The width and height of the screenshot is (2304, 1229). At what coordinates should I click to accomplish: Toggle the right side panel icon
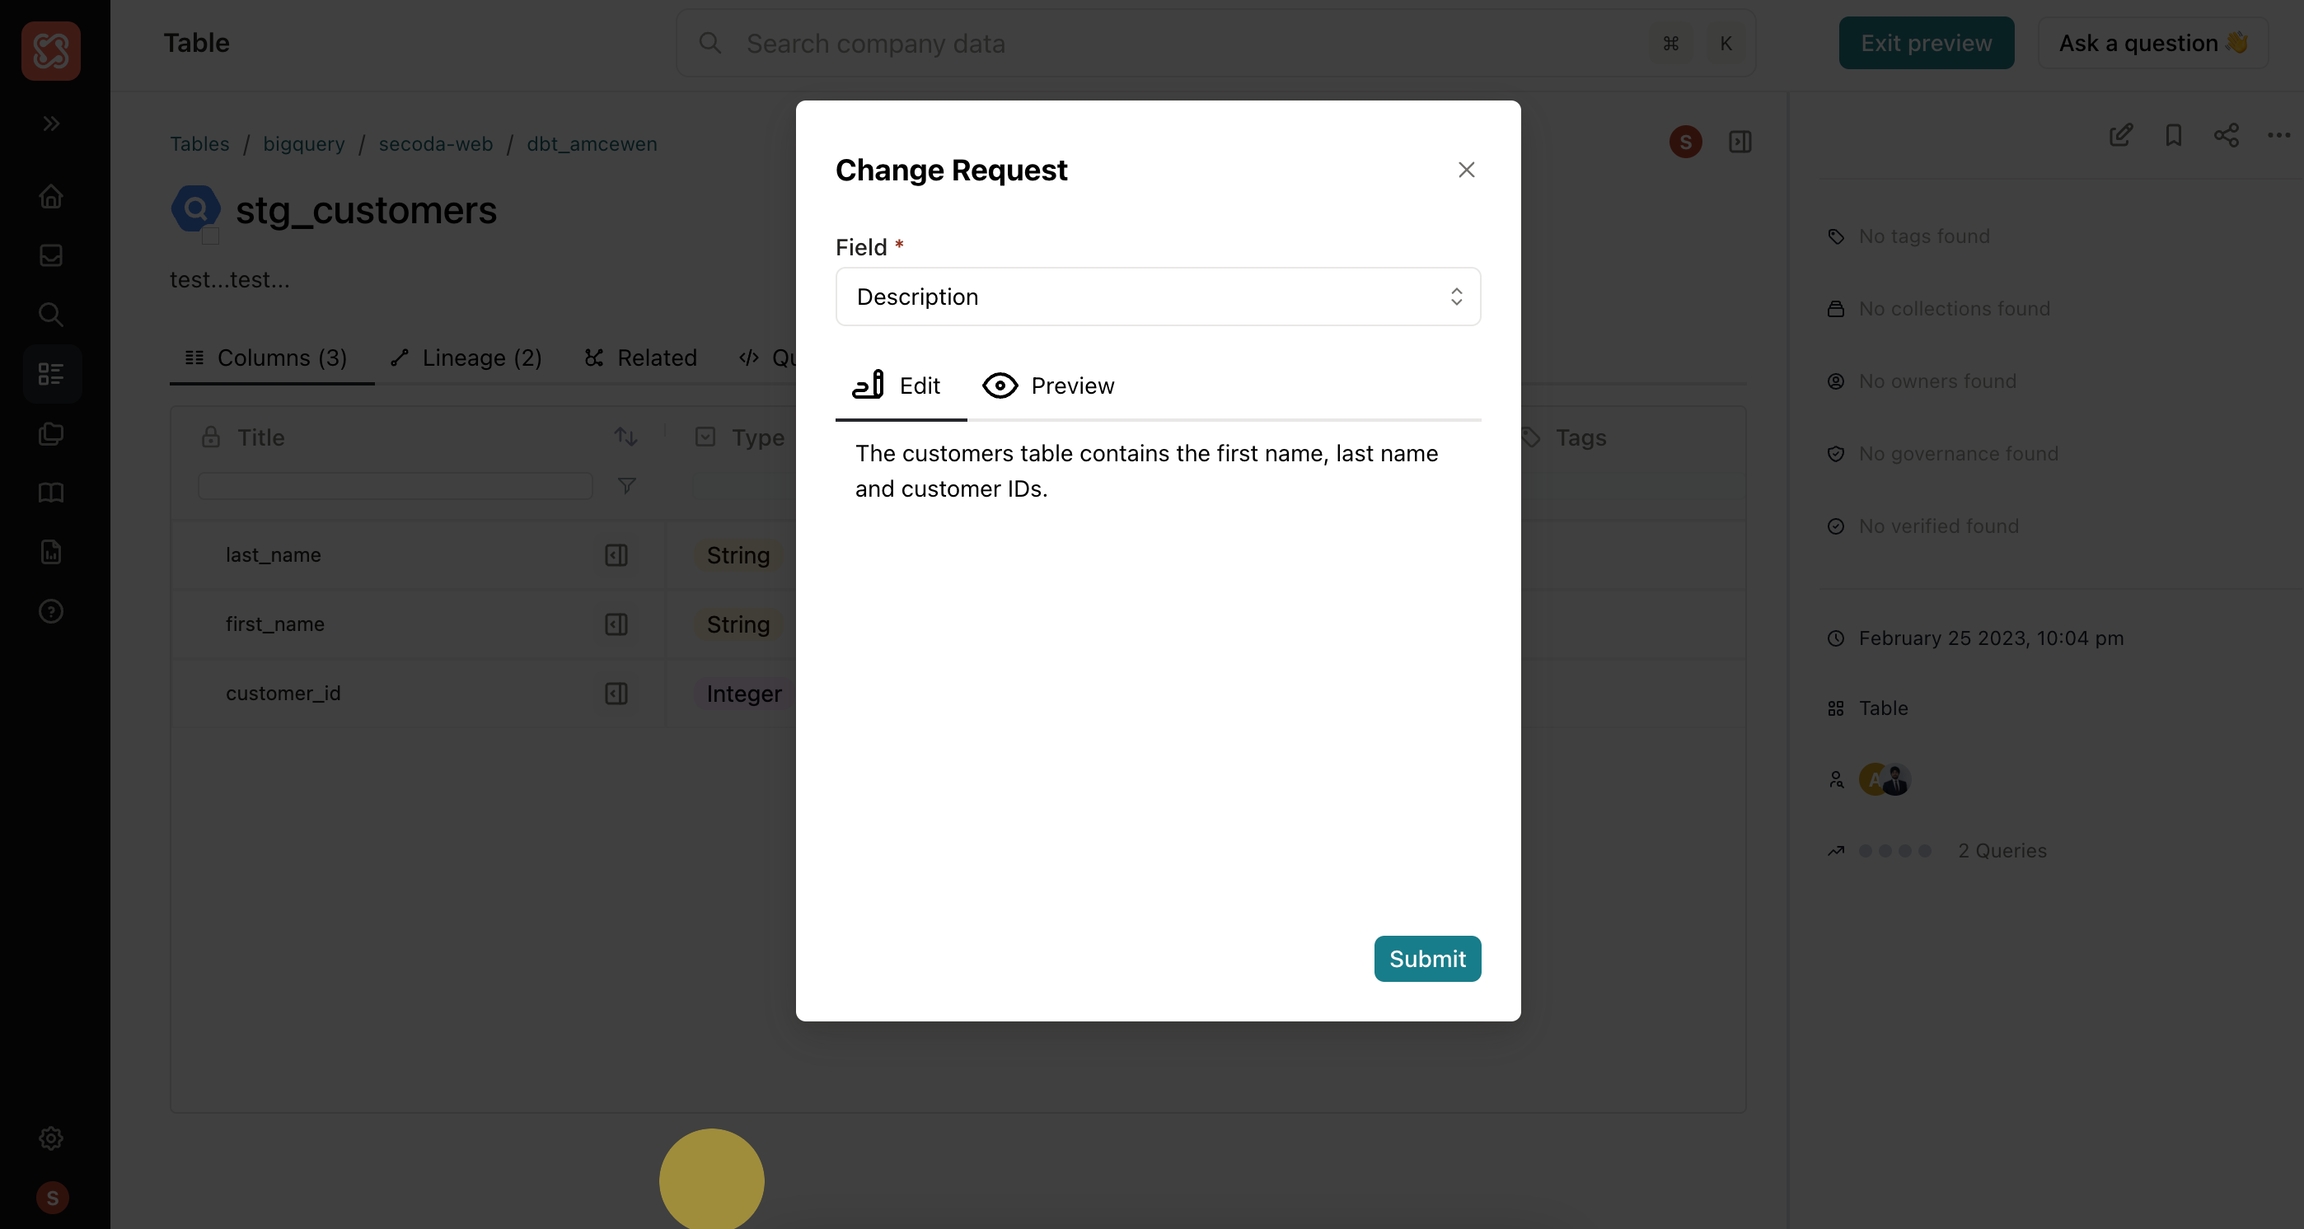(1740, 142)
